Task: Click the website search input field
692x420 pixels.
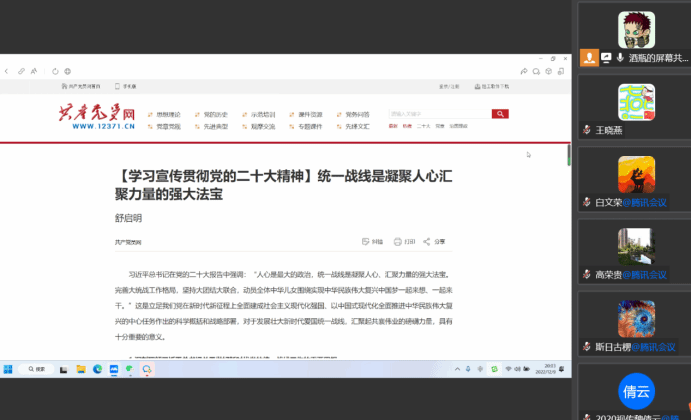Action: point(438,114)
